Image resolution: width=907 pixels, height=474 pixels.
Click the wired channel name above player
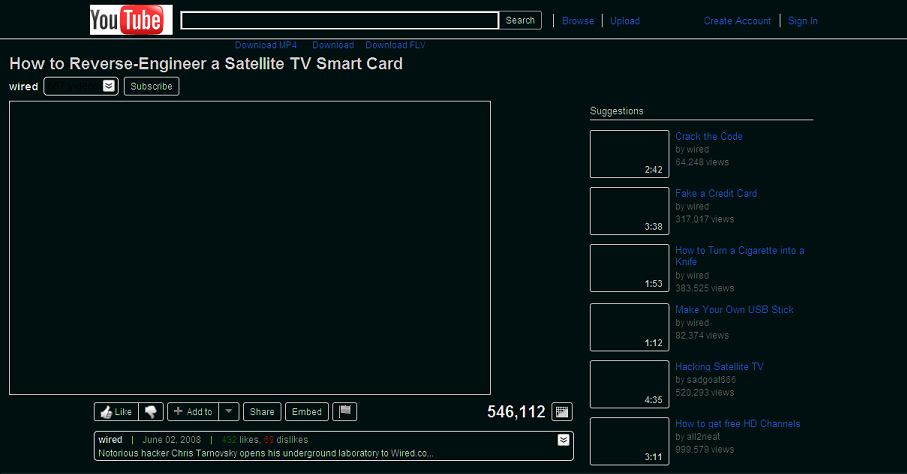tap(23, 86)
